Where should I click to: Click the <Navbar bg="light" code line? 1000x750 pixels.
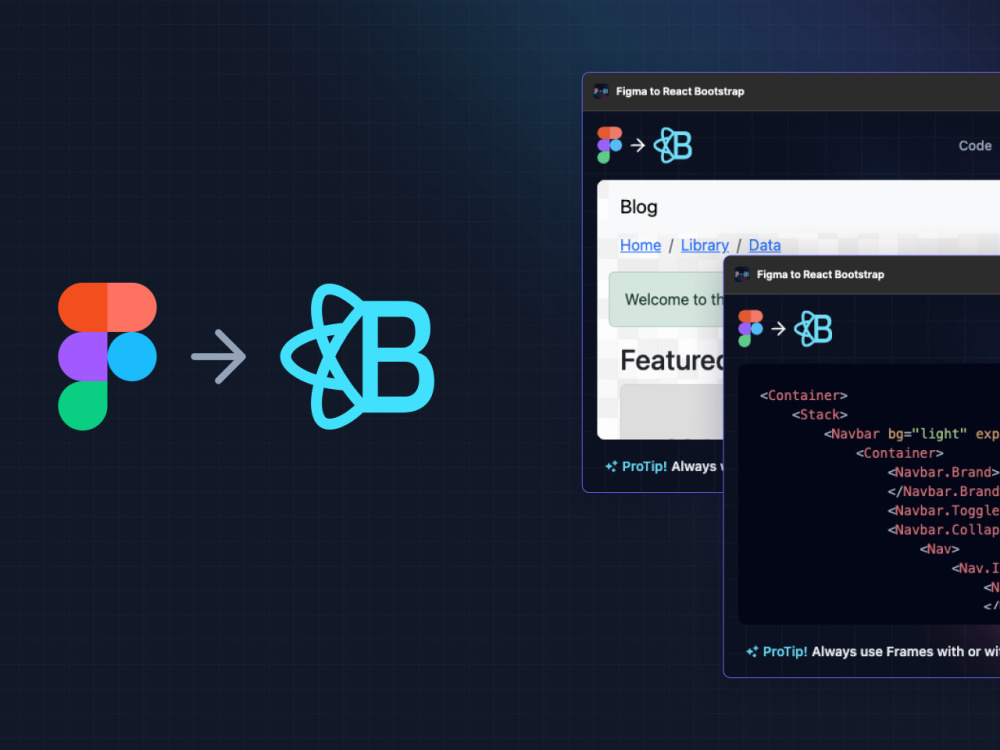[x=911, y=434]
